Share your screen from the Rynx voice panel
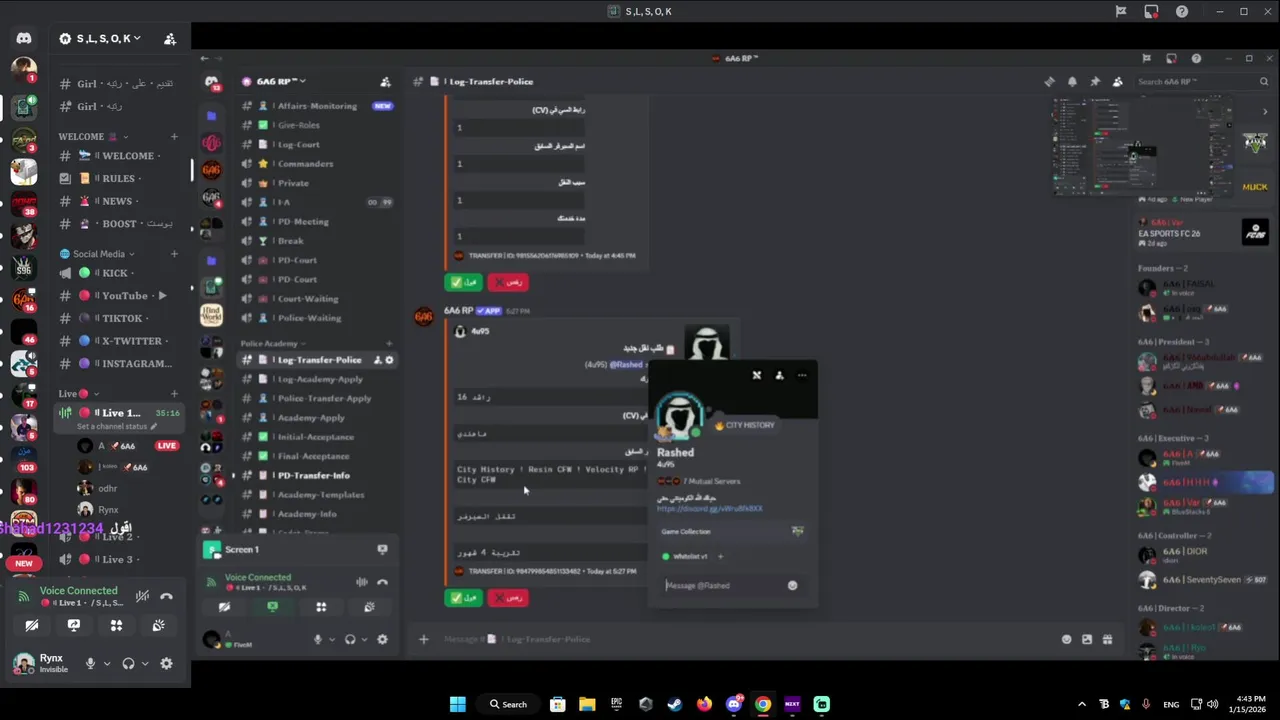This screenshot has width=1280, height=720. pos(73,625)
